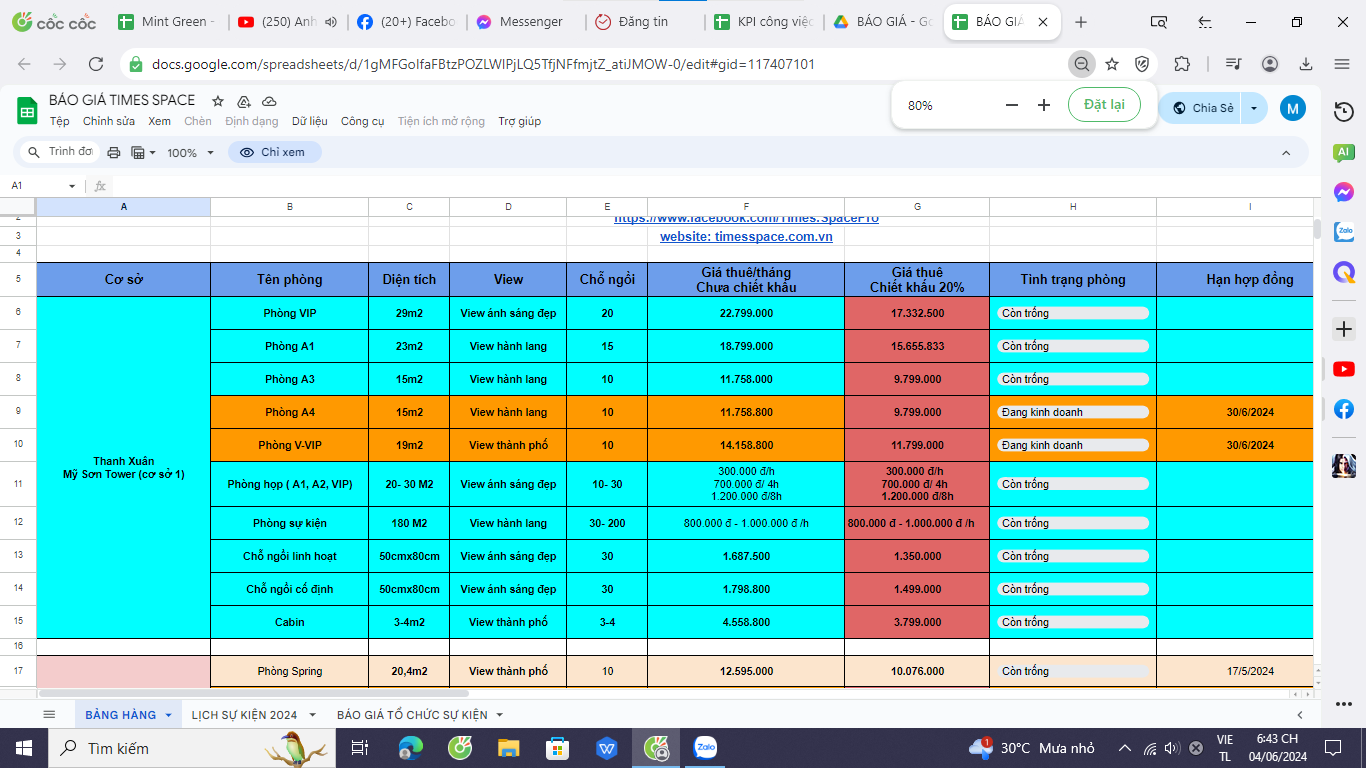Open the all sheets list icon
The width and height of the screenshot is (1366, 768).
click(49, 714)
